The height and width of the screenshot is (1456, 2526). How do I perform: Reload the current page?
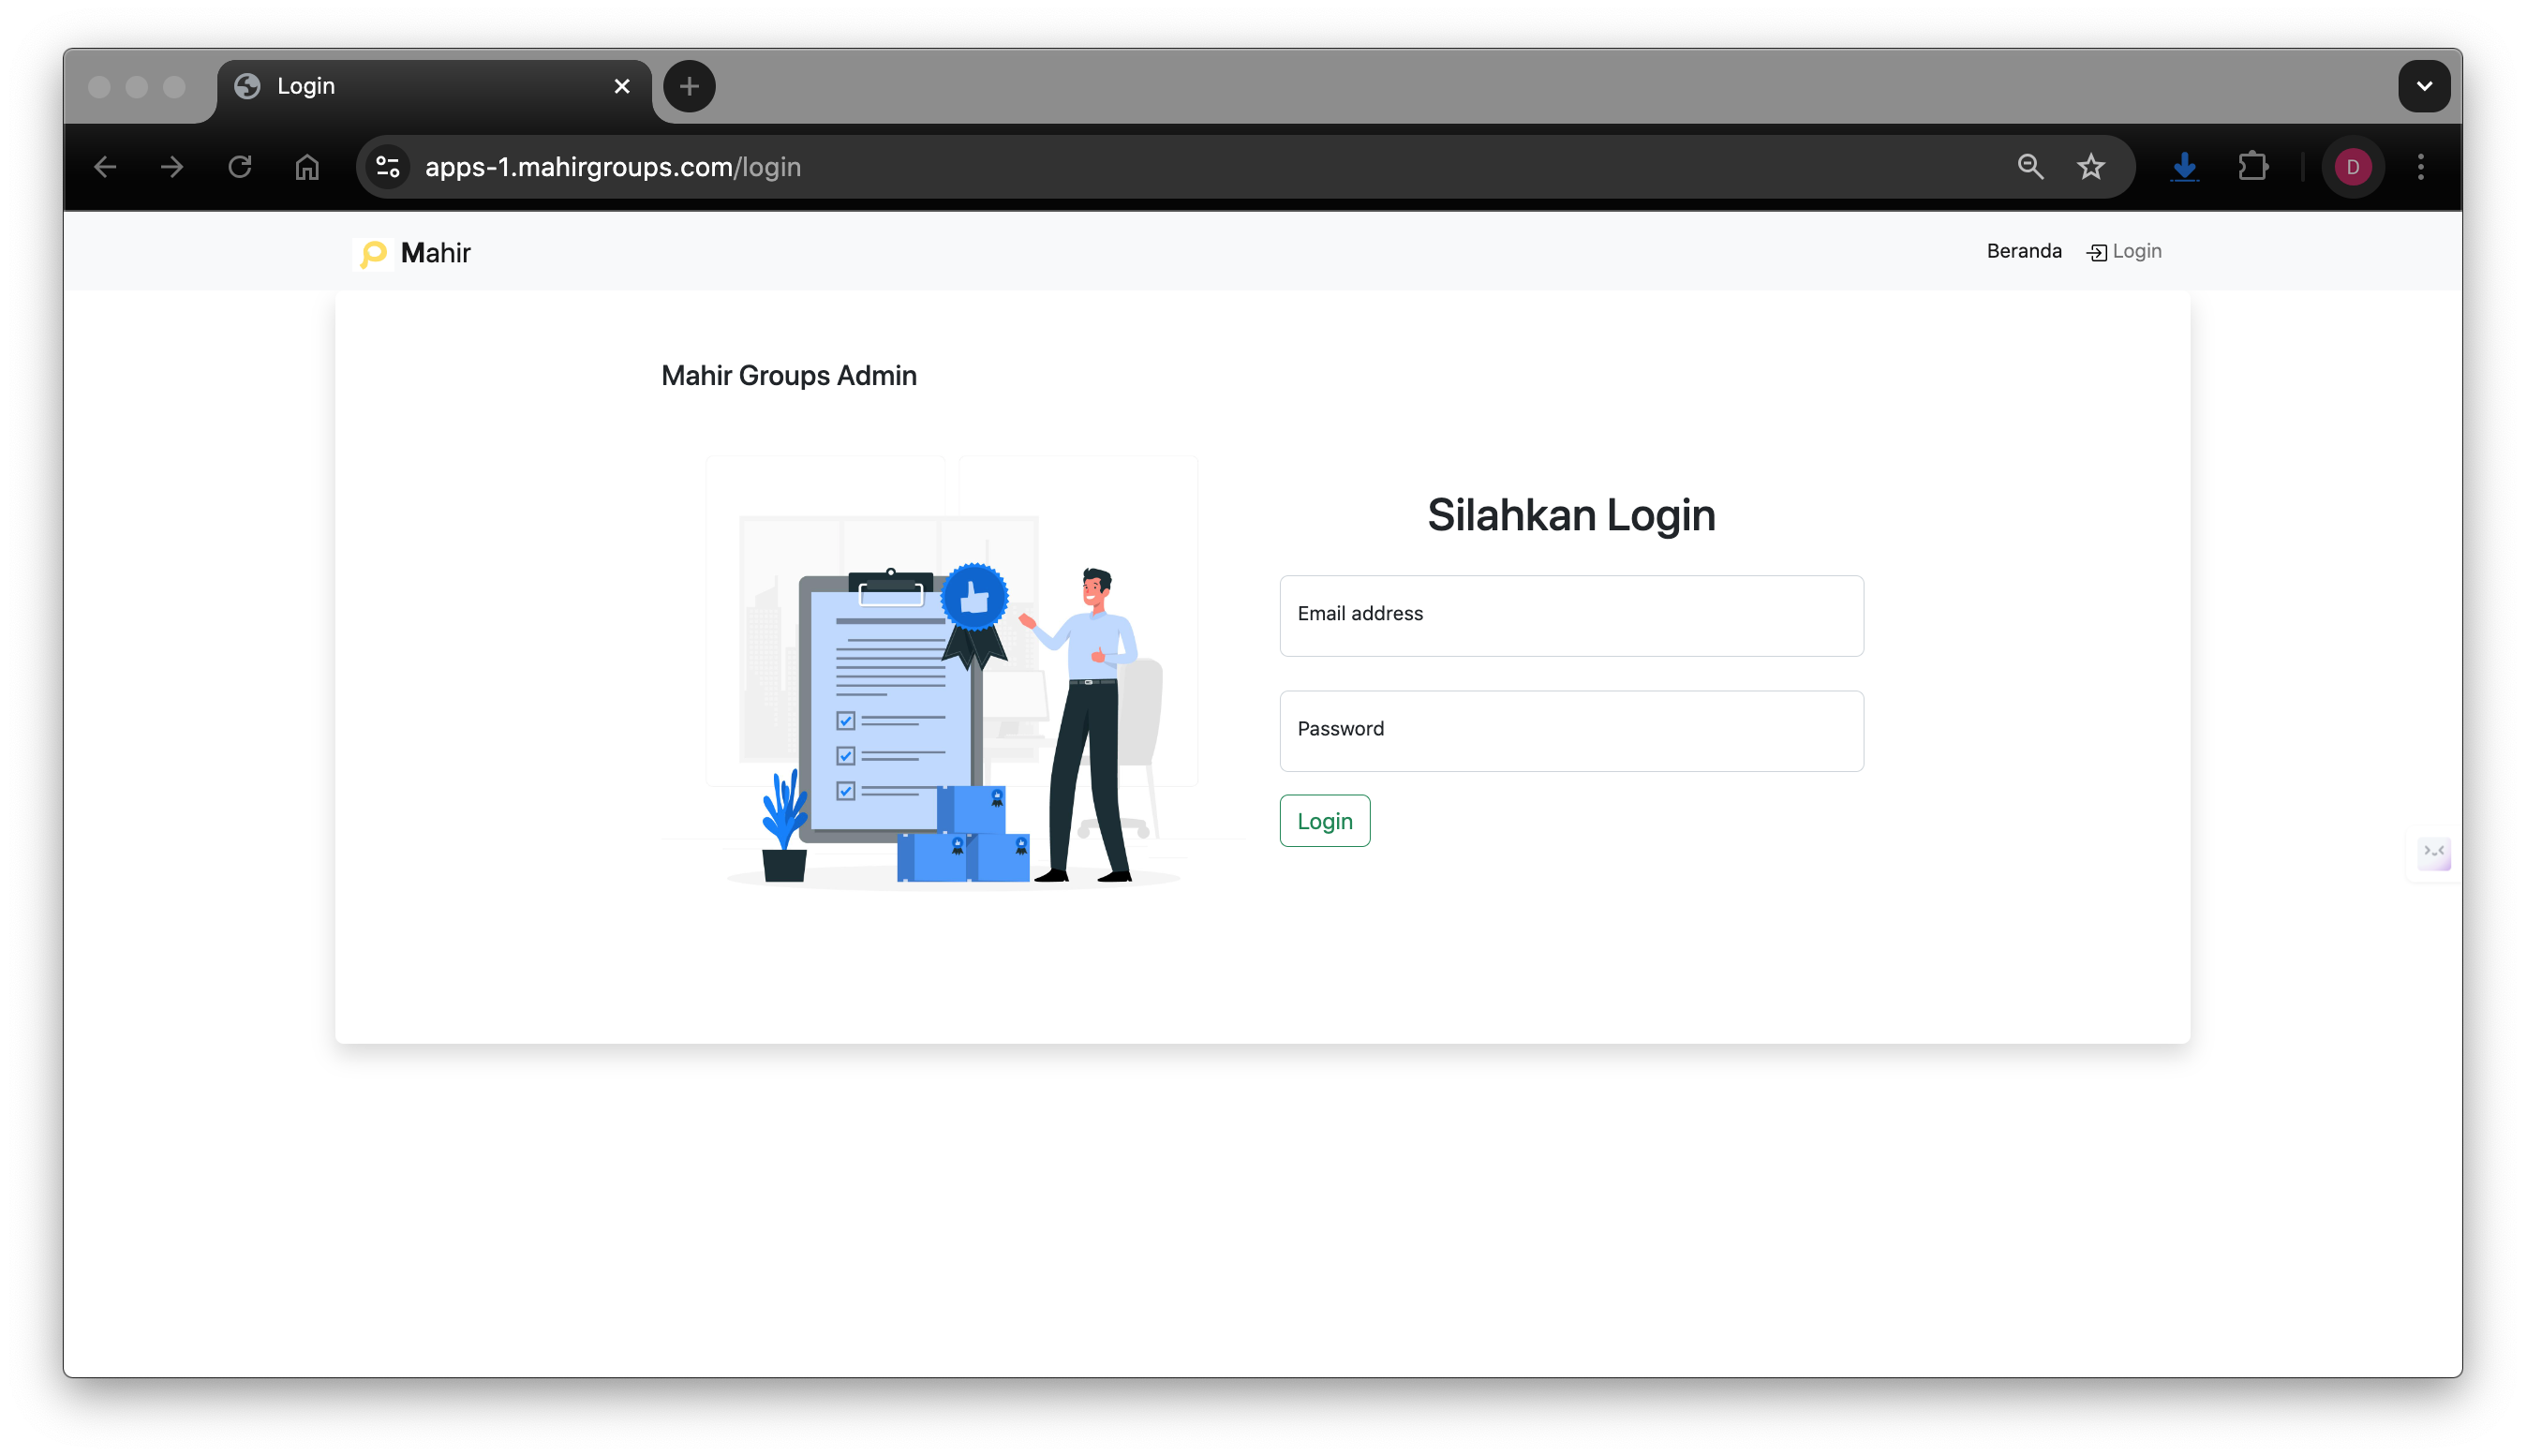(x=240, y=167)
